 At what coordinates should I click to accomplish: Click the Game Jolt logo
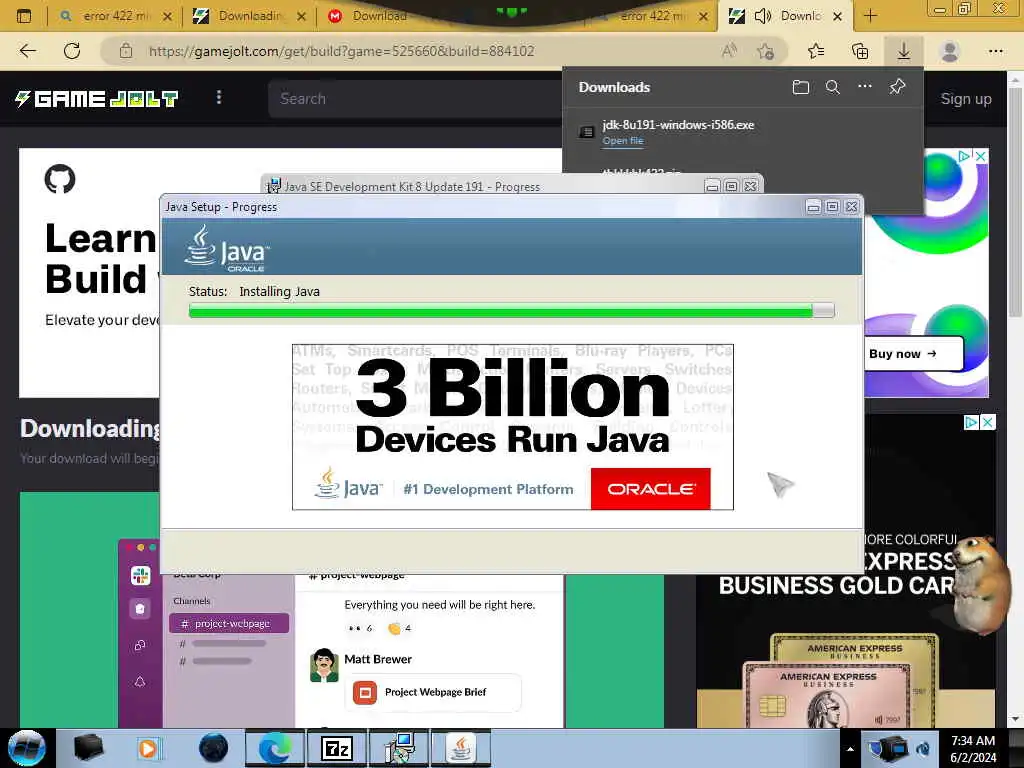point(97,99)
